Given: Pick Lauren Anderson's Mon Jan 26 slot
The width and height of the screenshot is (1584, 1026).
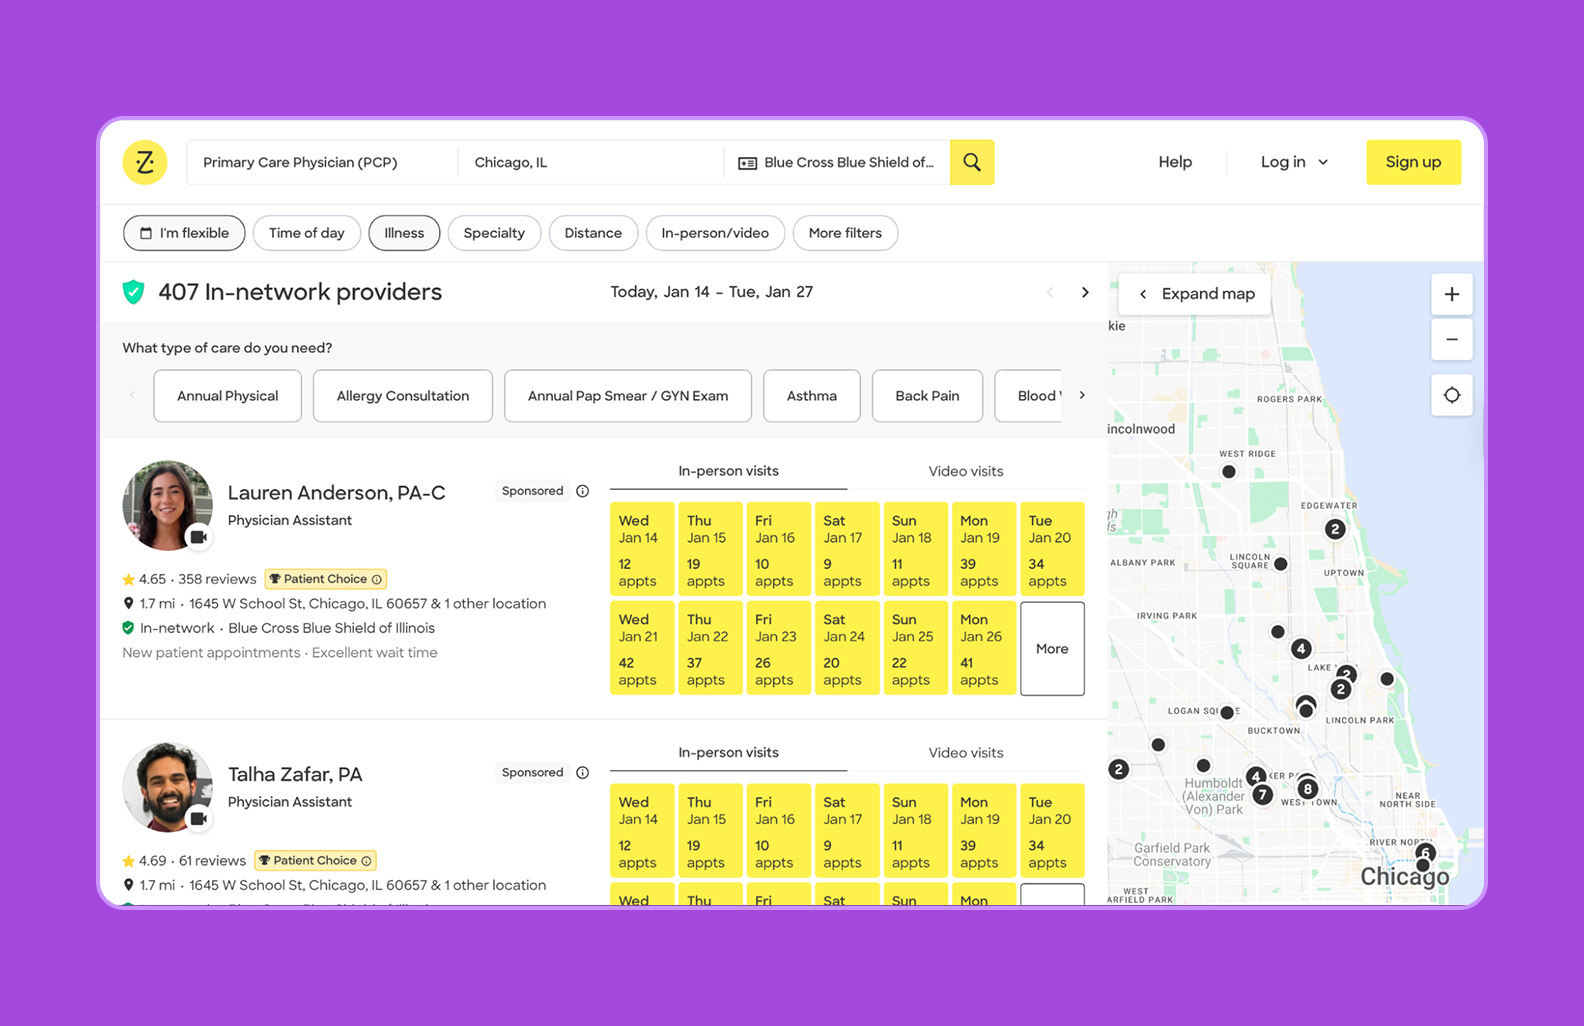Looking at the screenshot, I should [984, 649].
